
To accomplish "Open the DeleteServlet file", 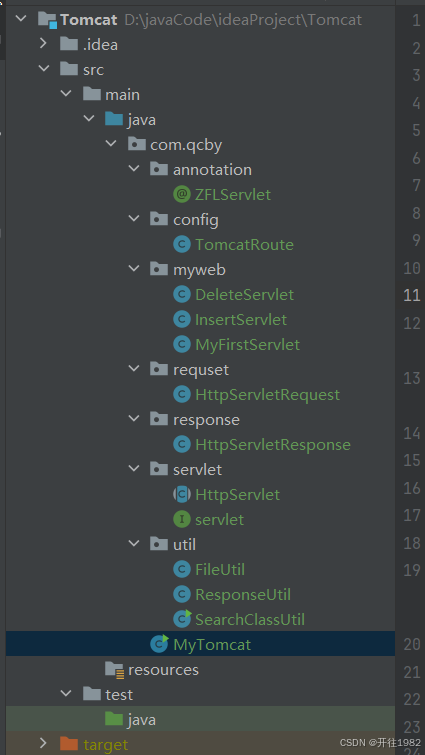I will pyautogui.click(x=244, y=295).
